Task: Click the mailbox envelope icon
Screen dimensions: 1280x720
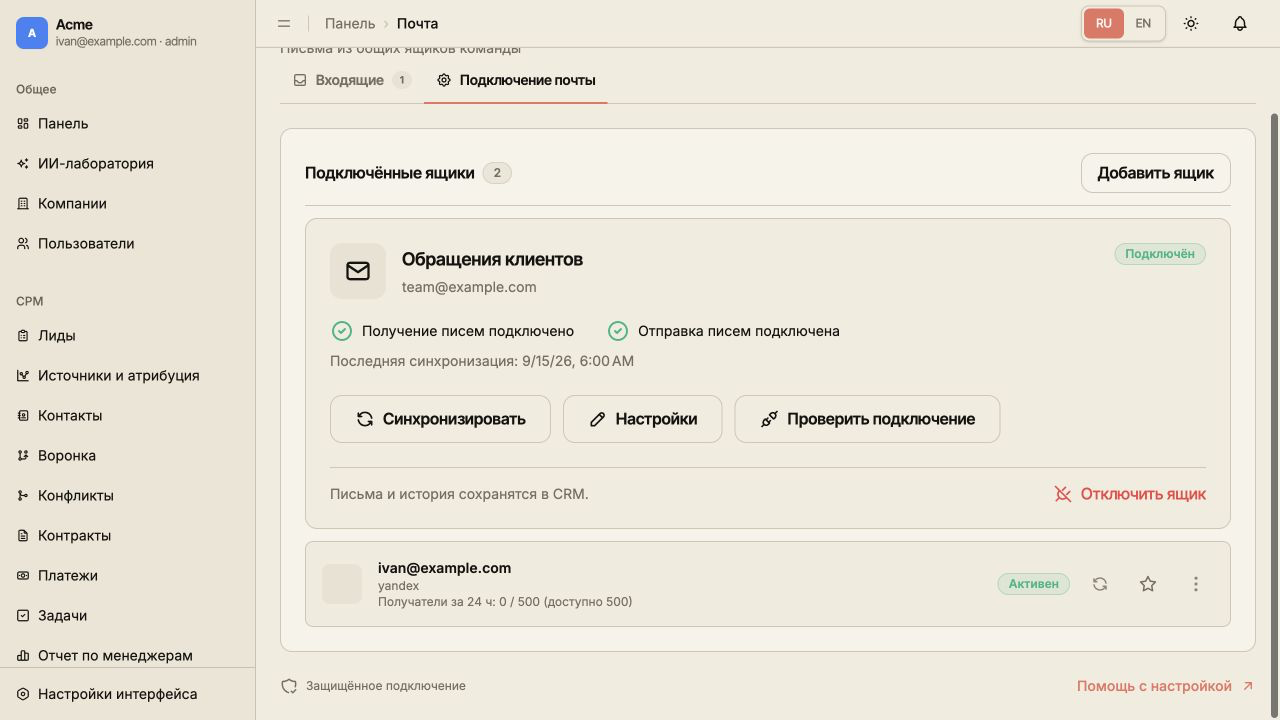Action: [x=358, y=271]
